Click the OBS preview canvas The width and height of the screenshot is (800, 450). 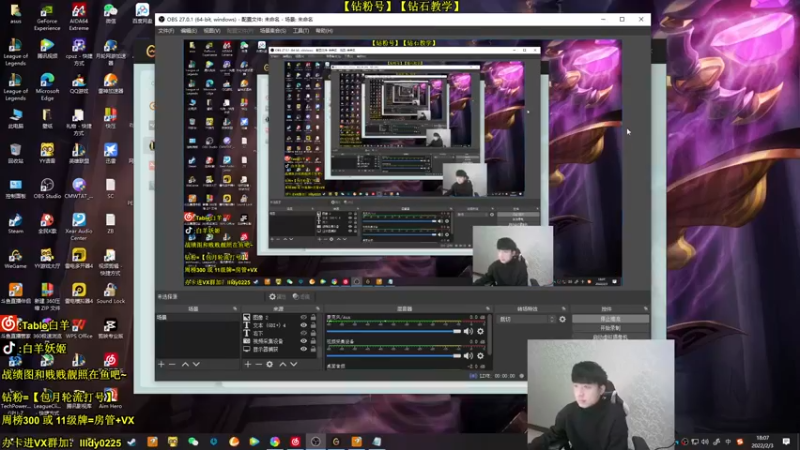403,162
